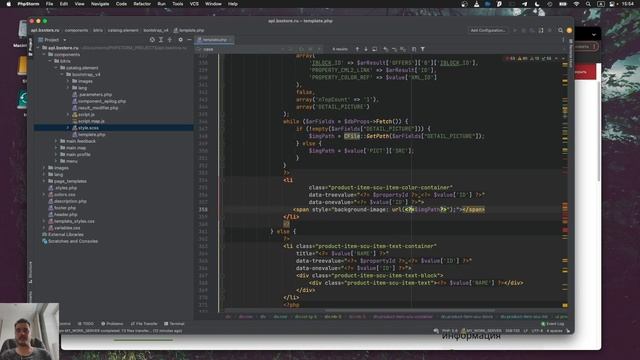Click line 358 in editor gutter
Image resolution: width=640 pixels, height=360 pixels.
coord(203,209)
